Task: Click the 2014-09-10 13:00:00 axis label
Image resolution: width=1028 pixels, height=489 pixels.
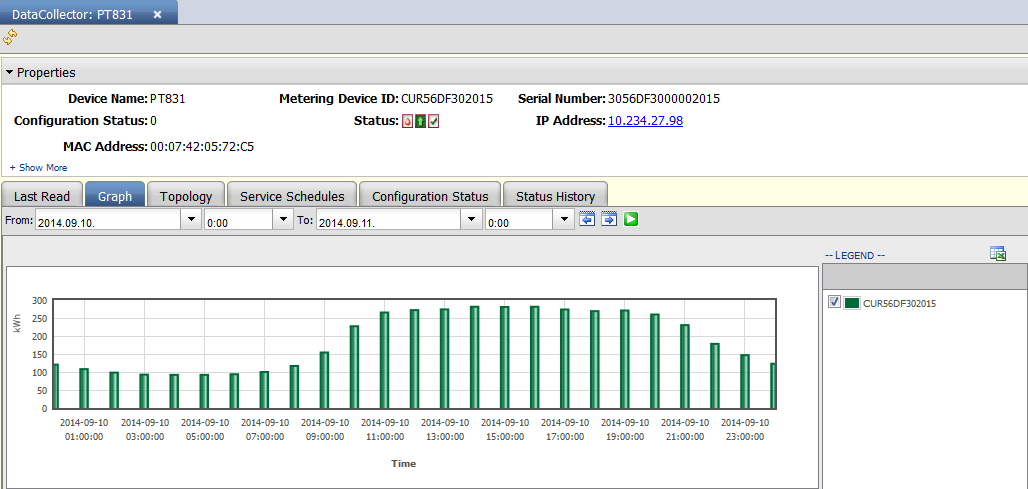Action: [445, 429]
